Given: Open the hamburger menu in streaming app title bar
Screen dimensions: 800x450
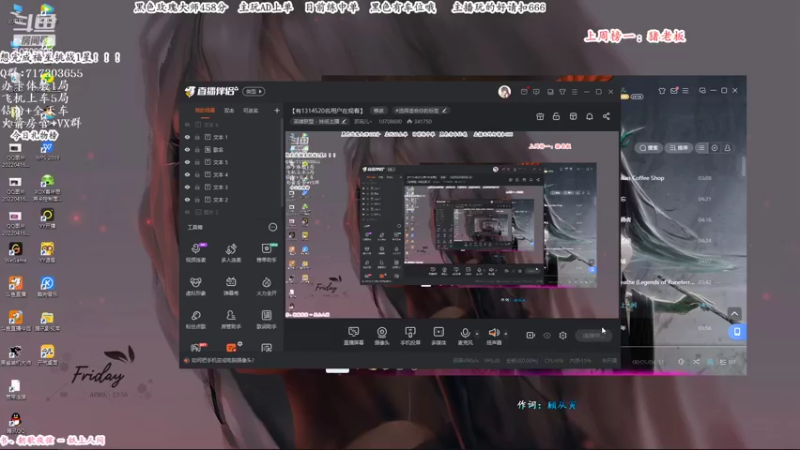Looking at the screenshot, I should tap(574, 92).
